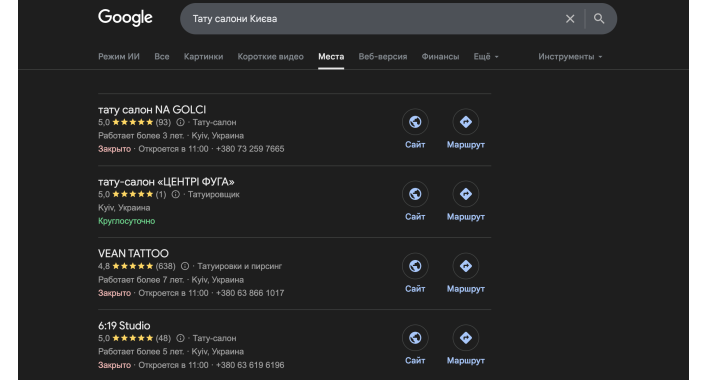The width and height of the screenshot is (708, 380).
Task: Open the Картинки tab
Action: point(203,56)
